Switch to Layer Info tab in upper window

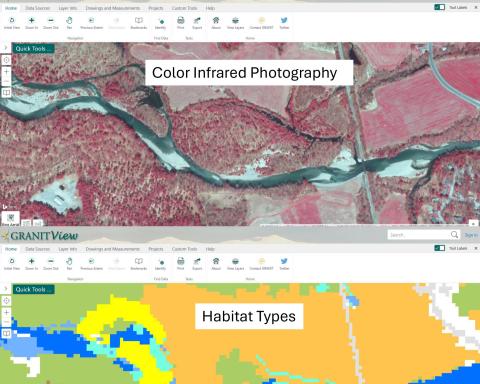68,8
